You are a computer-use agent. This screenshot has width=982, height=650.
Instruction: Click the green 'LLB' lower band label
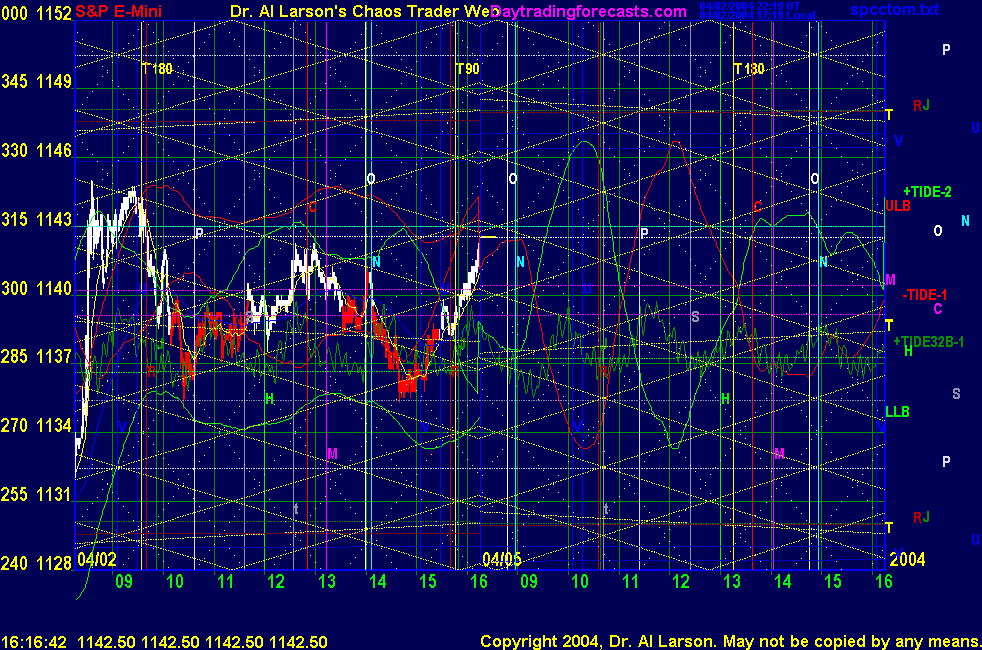click(x=897, y=412)
